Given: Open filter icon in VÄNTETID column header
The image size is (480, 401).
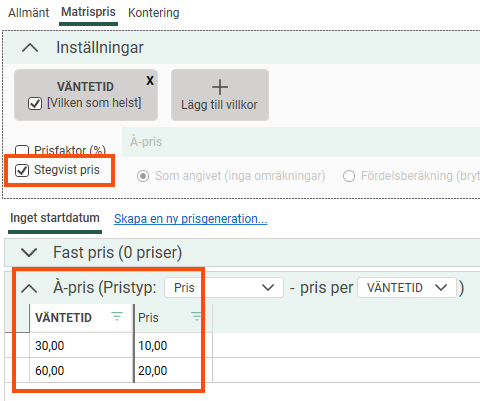Looking at the screenshot, I should 117,316.
